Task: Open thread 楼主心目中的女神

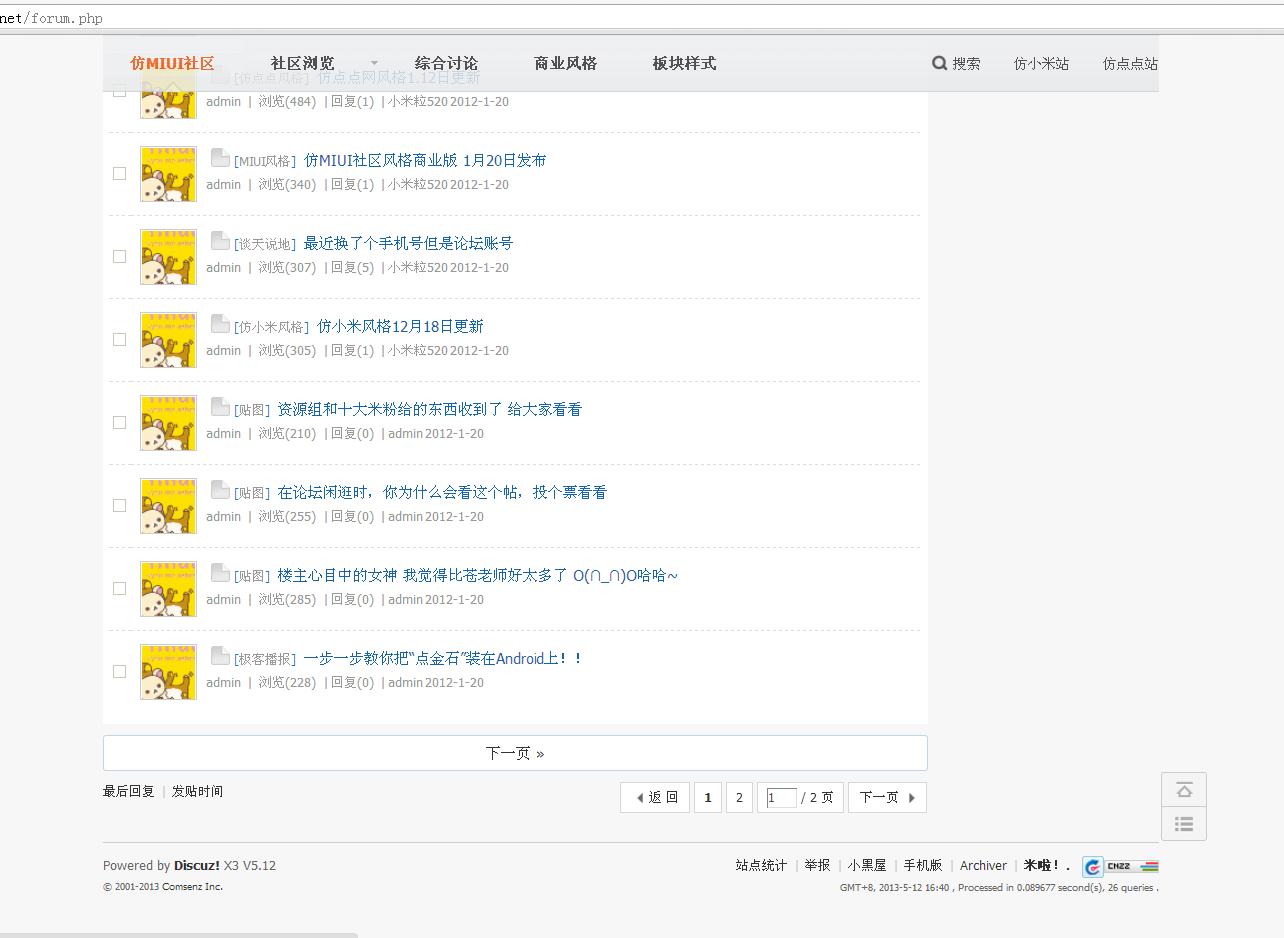Action: (x=477, y=575)
